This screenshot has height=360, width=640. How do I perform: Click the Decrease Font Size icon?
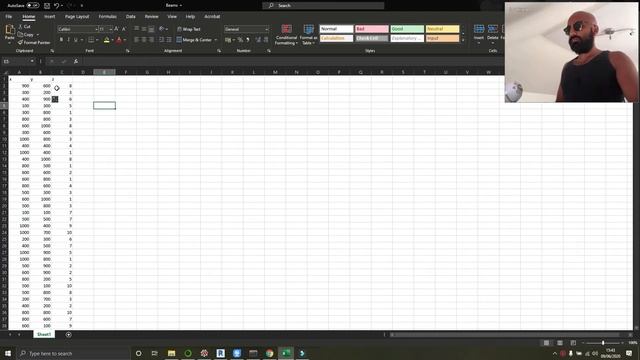click(x=124, y=29)
